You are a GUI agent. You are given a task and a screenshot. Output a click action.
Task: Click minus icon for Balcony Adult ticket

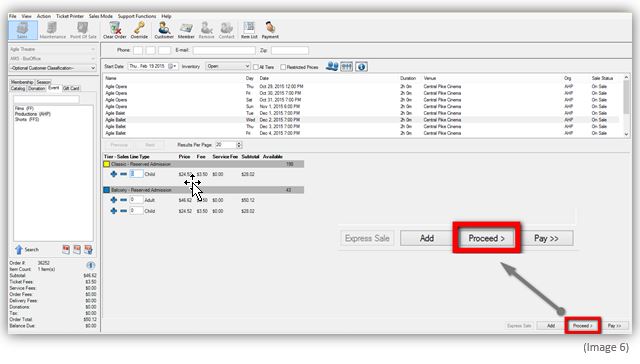coord(123,200)
